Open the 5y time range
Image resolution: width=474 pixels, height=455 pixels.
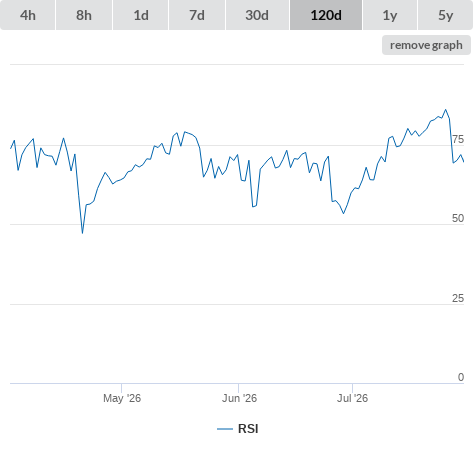coord(445,15)
